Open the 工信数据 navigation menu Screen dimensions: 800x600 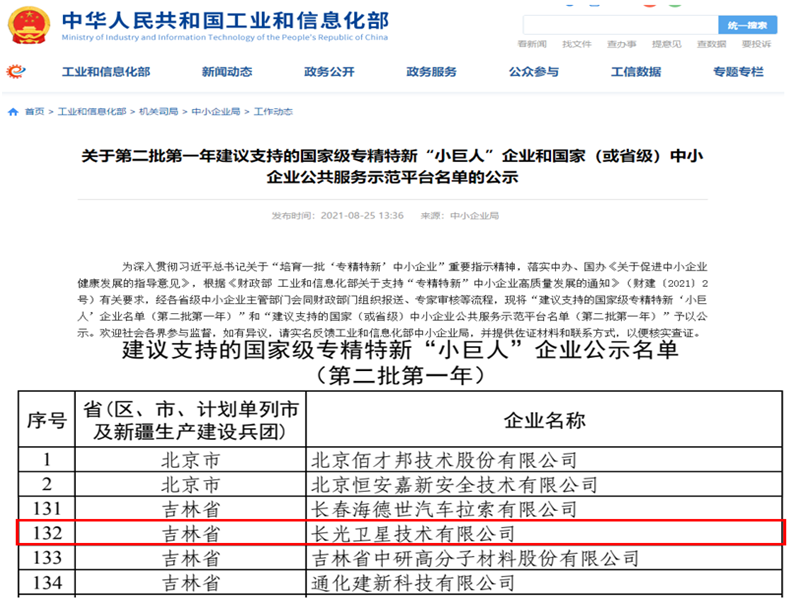point(636,72)
